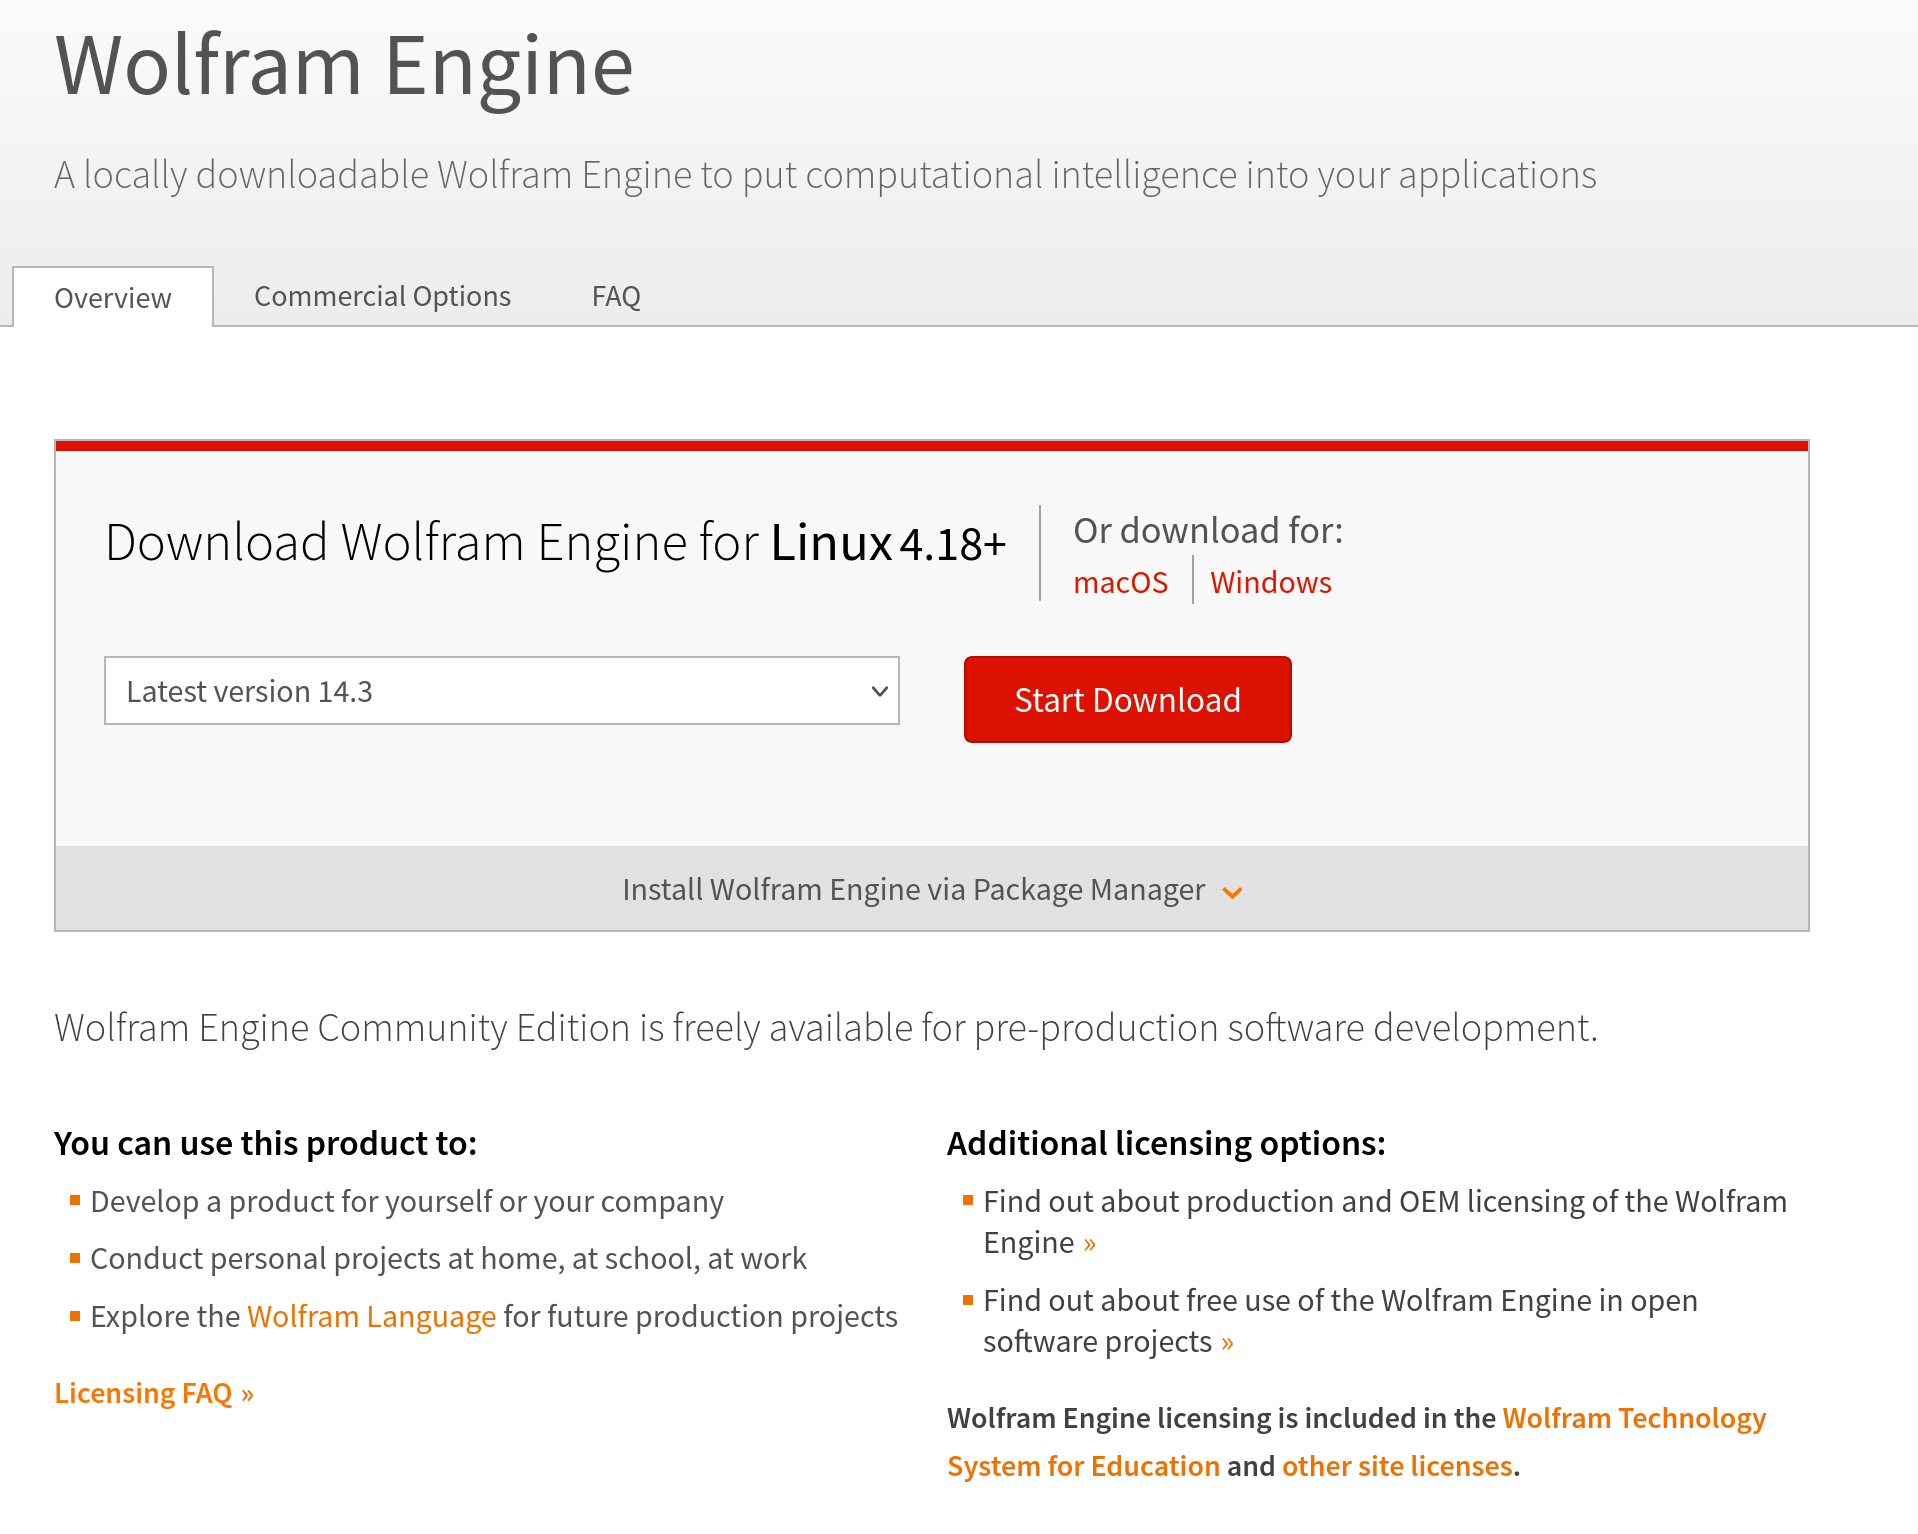
Task: Open the Overview tab
Action: (113, 297)
